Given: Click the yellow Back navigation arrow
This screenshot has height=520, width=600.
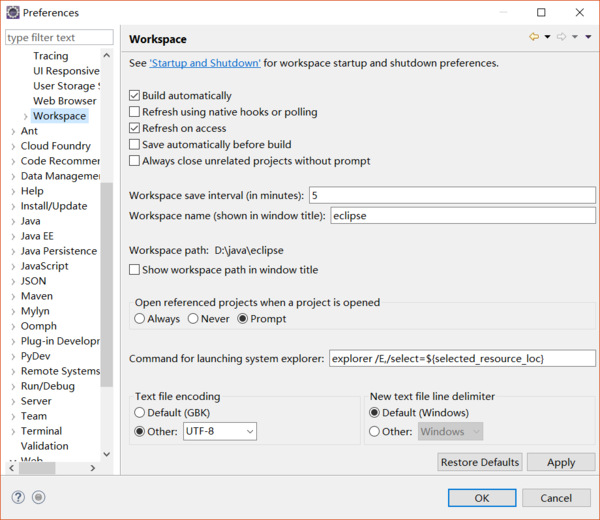Looking at the screenshot, I should [x=534, y=37].
